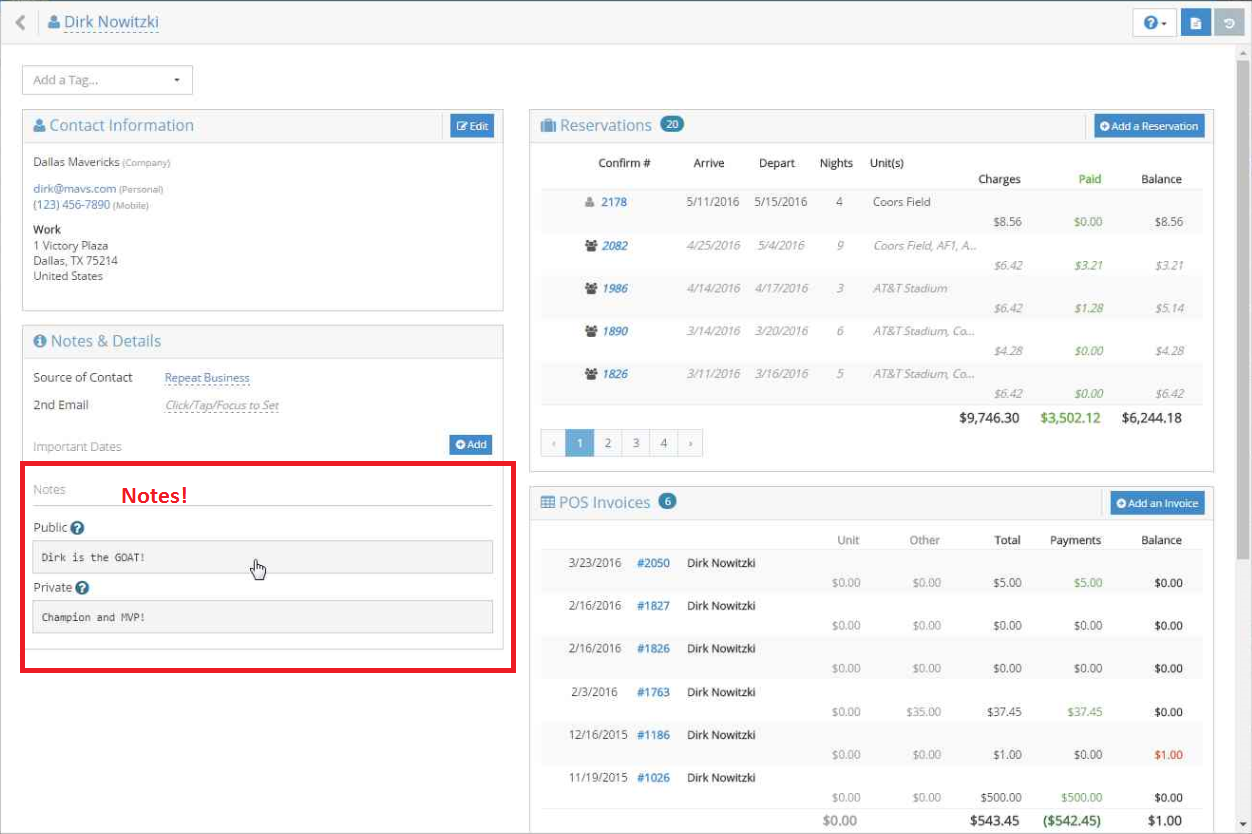The height and width of the screenshot is (834, 1252).
Task: Click the Public notes help icon
Action: pyautogui.click(x=77, y=528)
